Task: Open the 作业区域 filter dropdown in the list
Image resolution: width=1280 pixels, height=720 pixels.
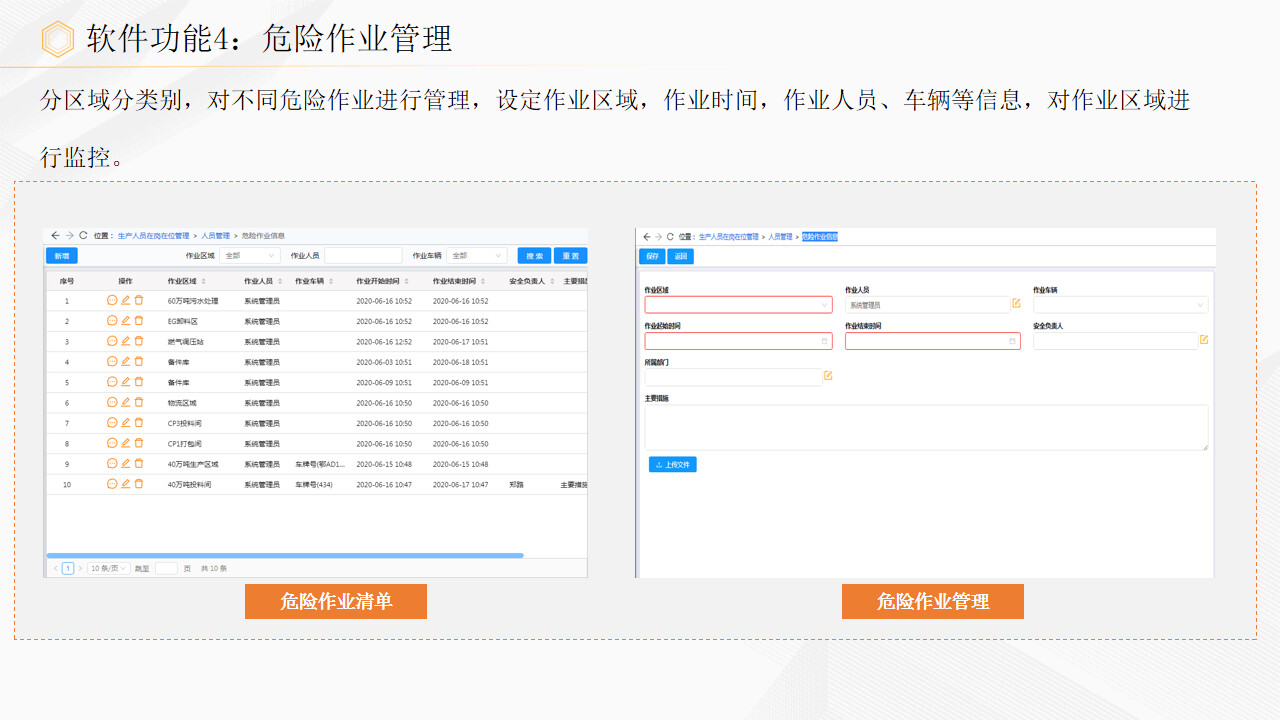Action: [x=250, y=256]
